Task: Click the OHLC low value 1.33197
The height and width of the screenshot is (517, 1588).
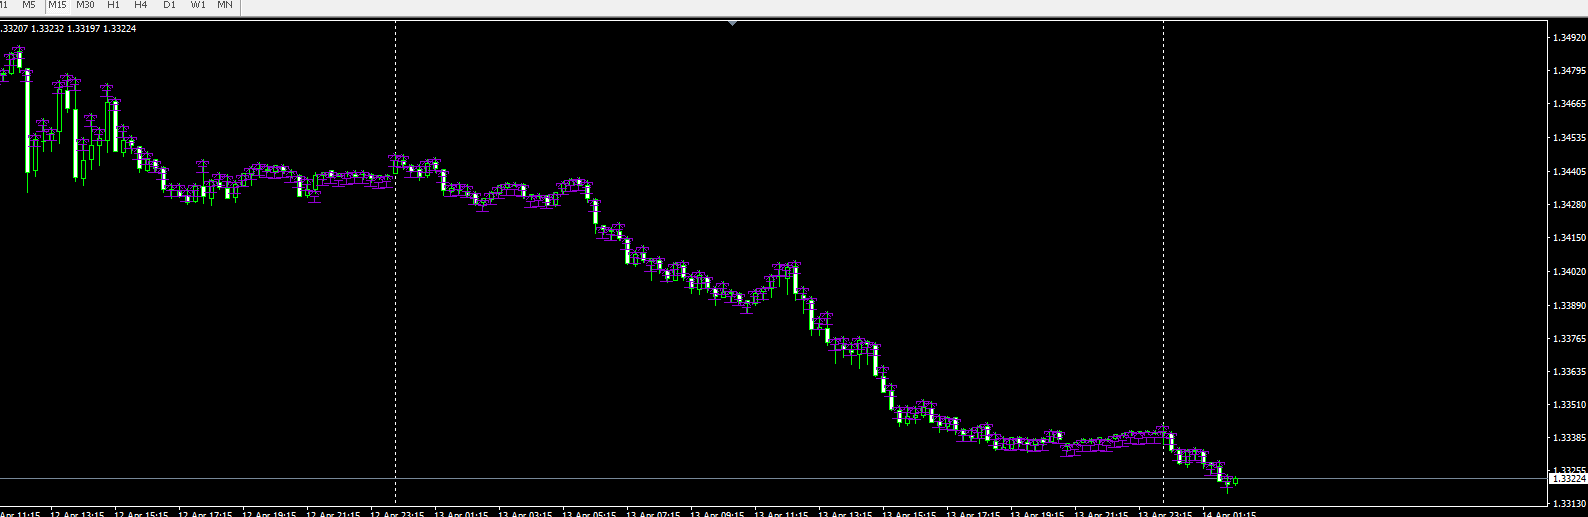Action: click(x=83, y=28)
